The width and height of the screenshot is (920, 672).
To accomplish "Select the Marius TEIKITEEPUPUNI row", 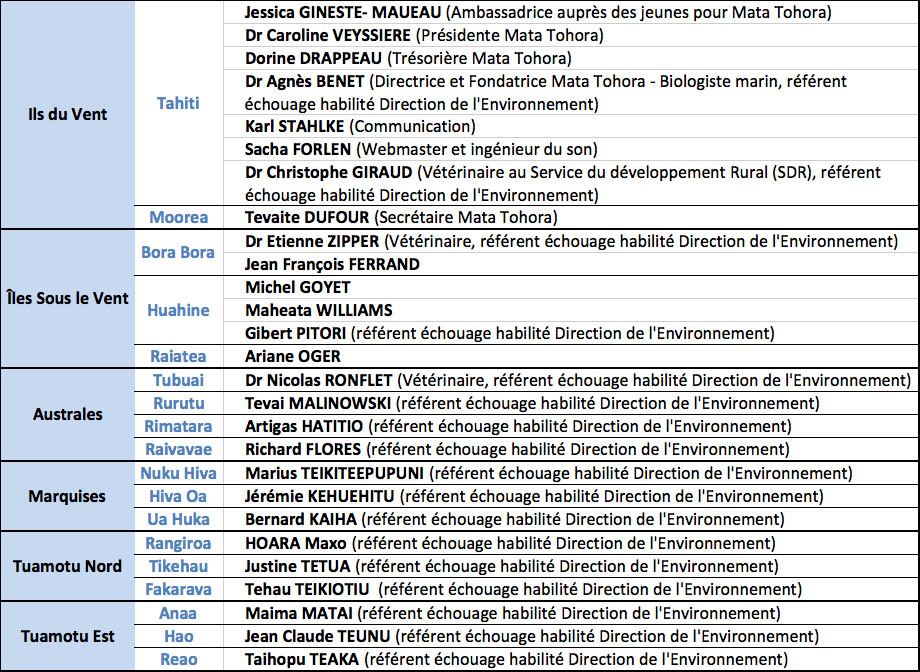I will [x=571, y=473].
